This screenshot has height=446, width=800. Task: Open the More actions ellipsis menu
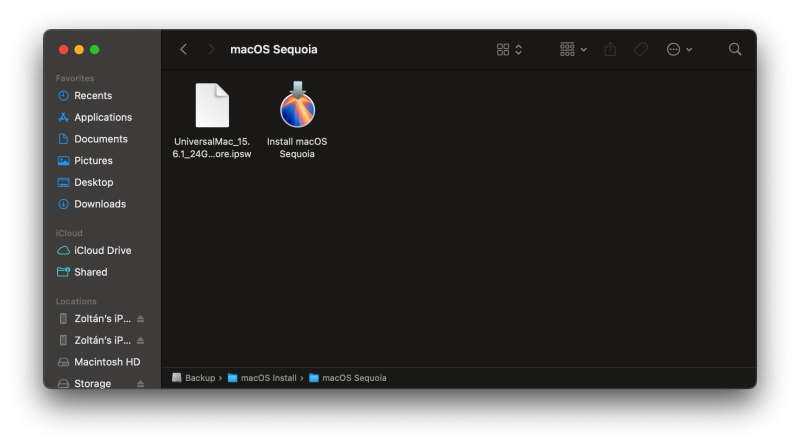pyautogui.click(x=679, y=49)
